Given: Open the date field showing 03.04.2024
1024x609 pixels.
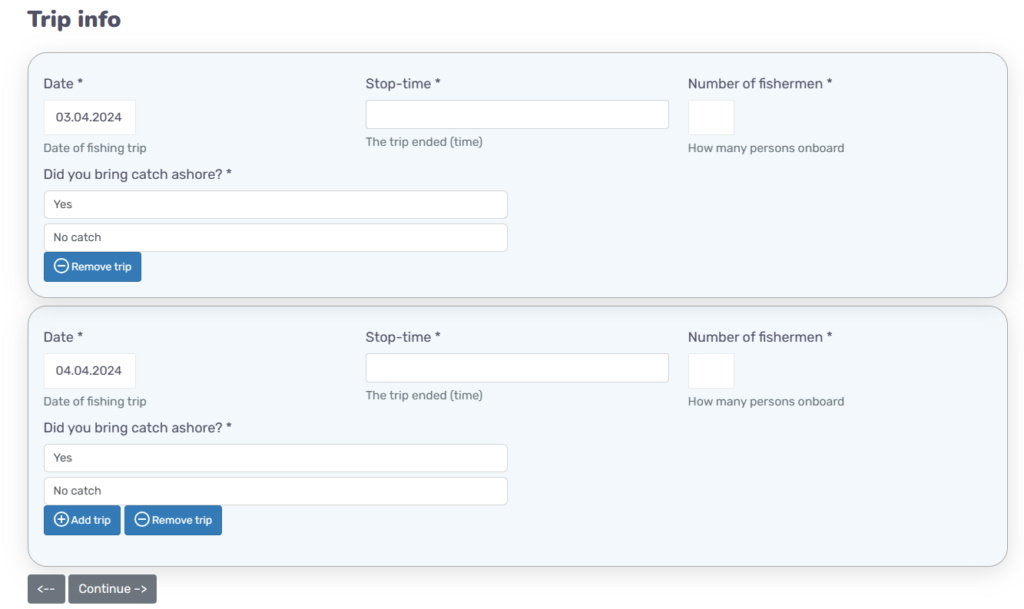Looking at the screenshot, I should click(89, 117).
